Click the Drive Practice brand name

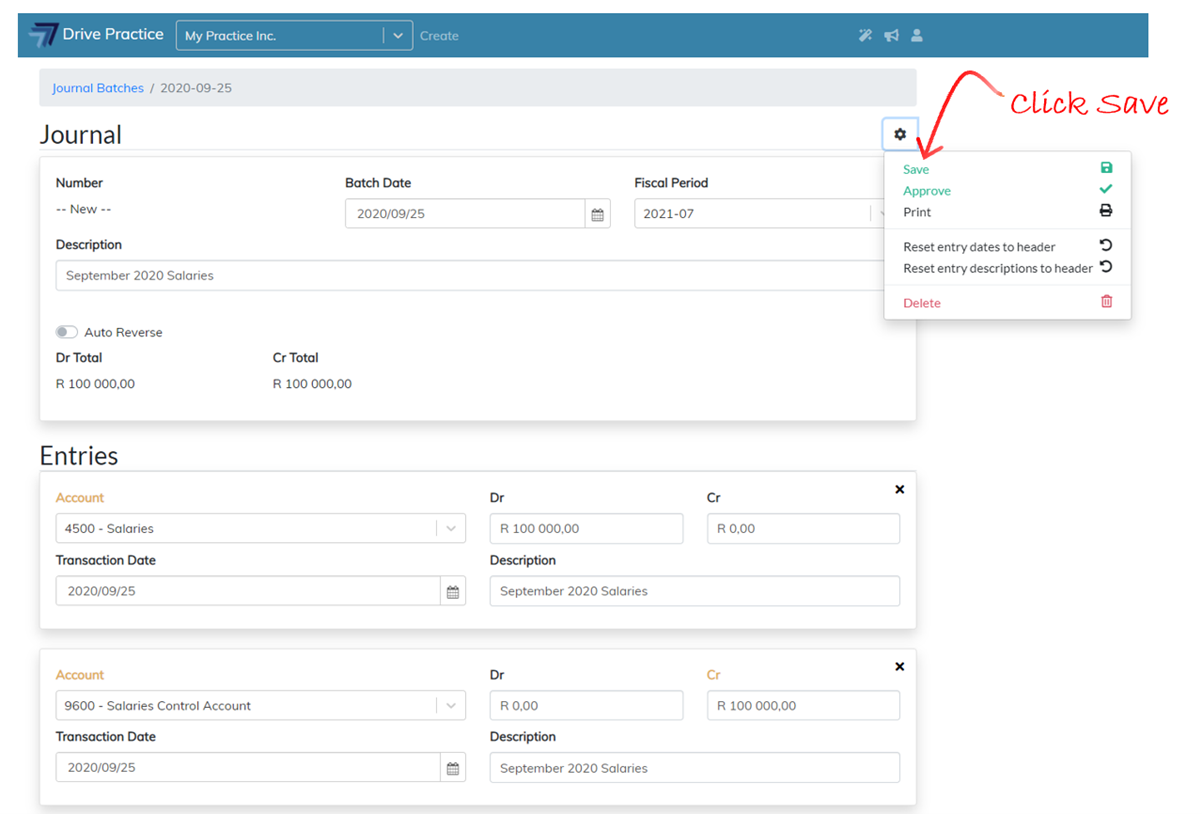tap(113, 34)
